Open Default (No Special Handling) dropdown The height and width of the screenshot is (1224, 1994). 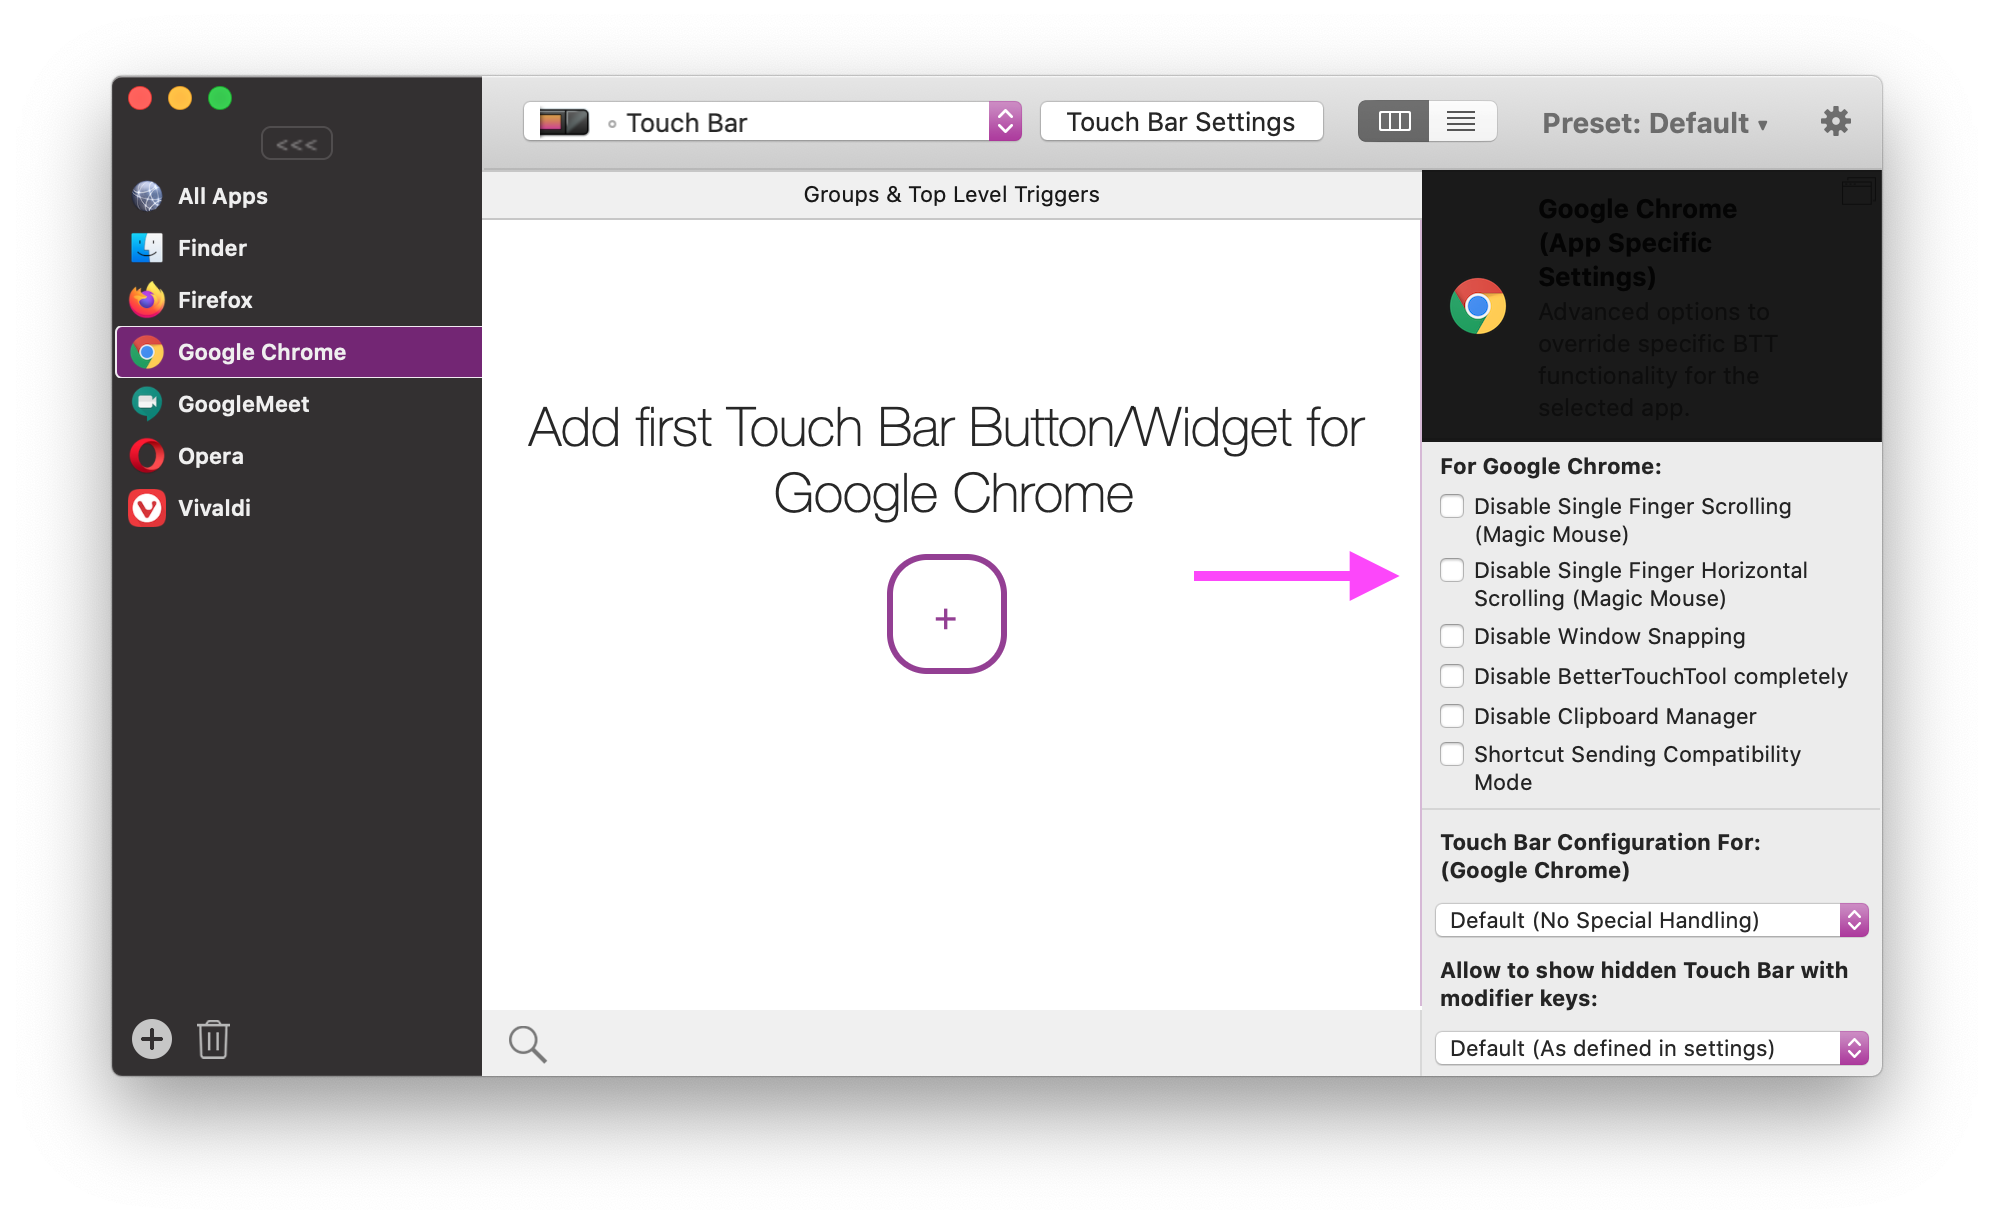tap(1651, 920)
